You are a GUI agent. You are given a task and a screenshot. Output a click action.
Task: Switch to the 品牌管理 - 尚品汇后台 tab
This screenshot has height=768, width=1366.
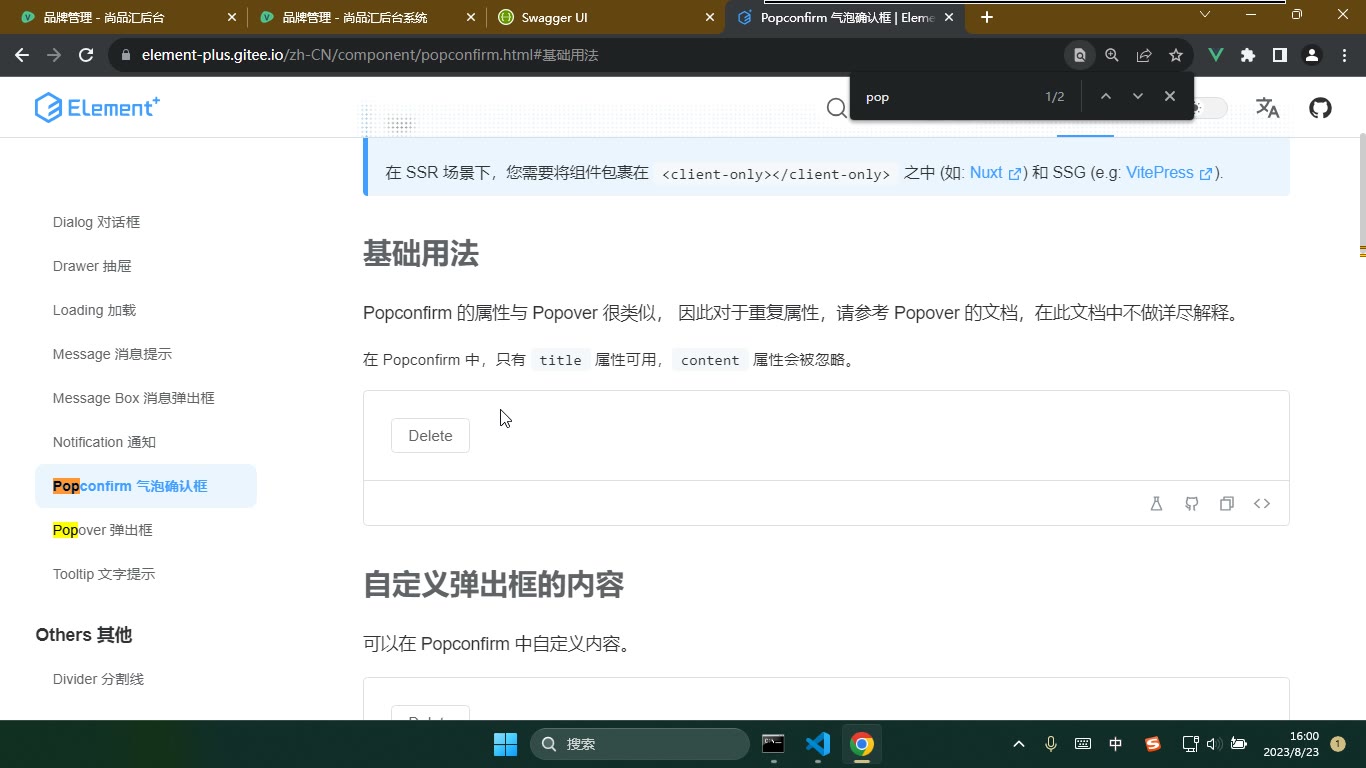[x=127, y=17]
